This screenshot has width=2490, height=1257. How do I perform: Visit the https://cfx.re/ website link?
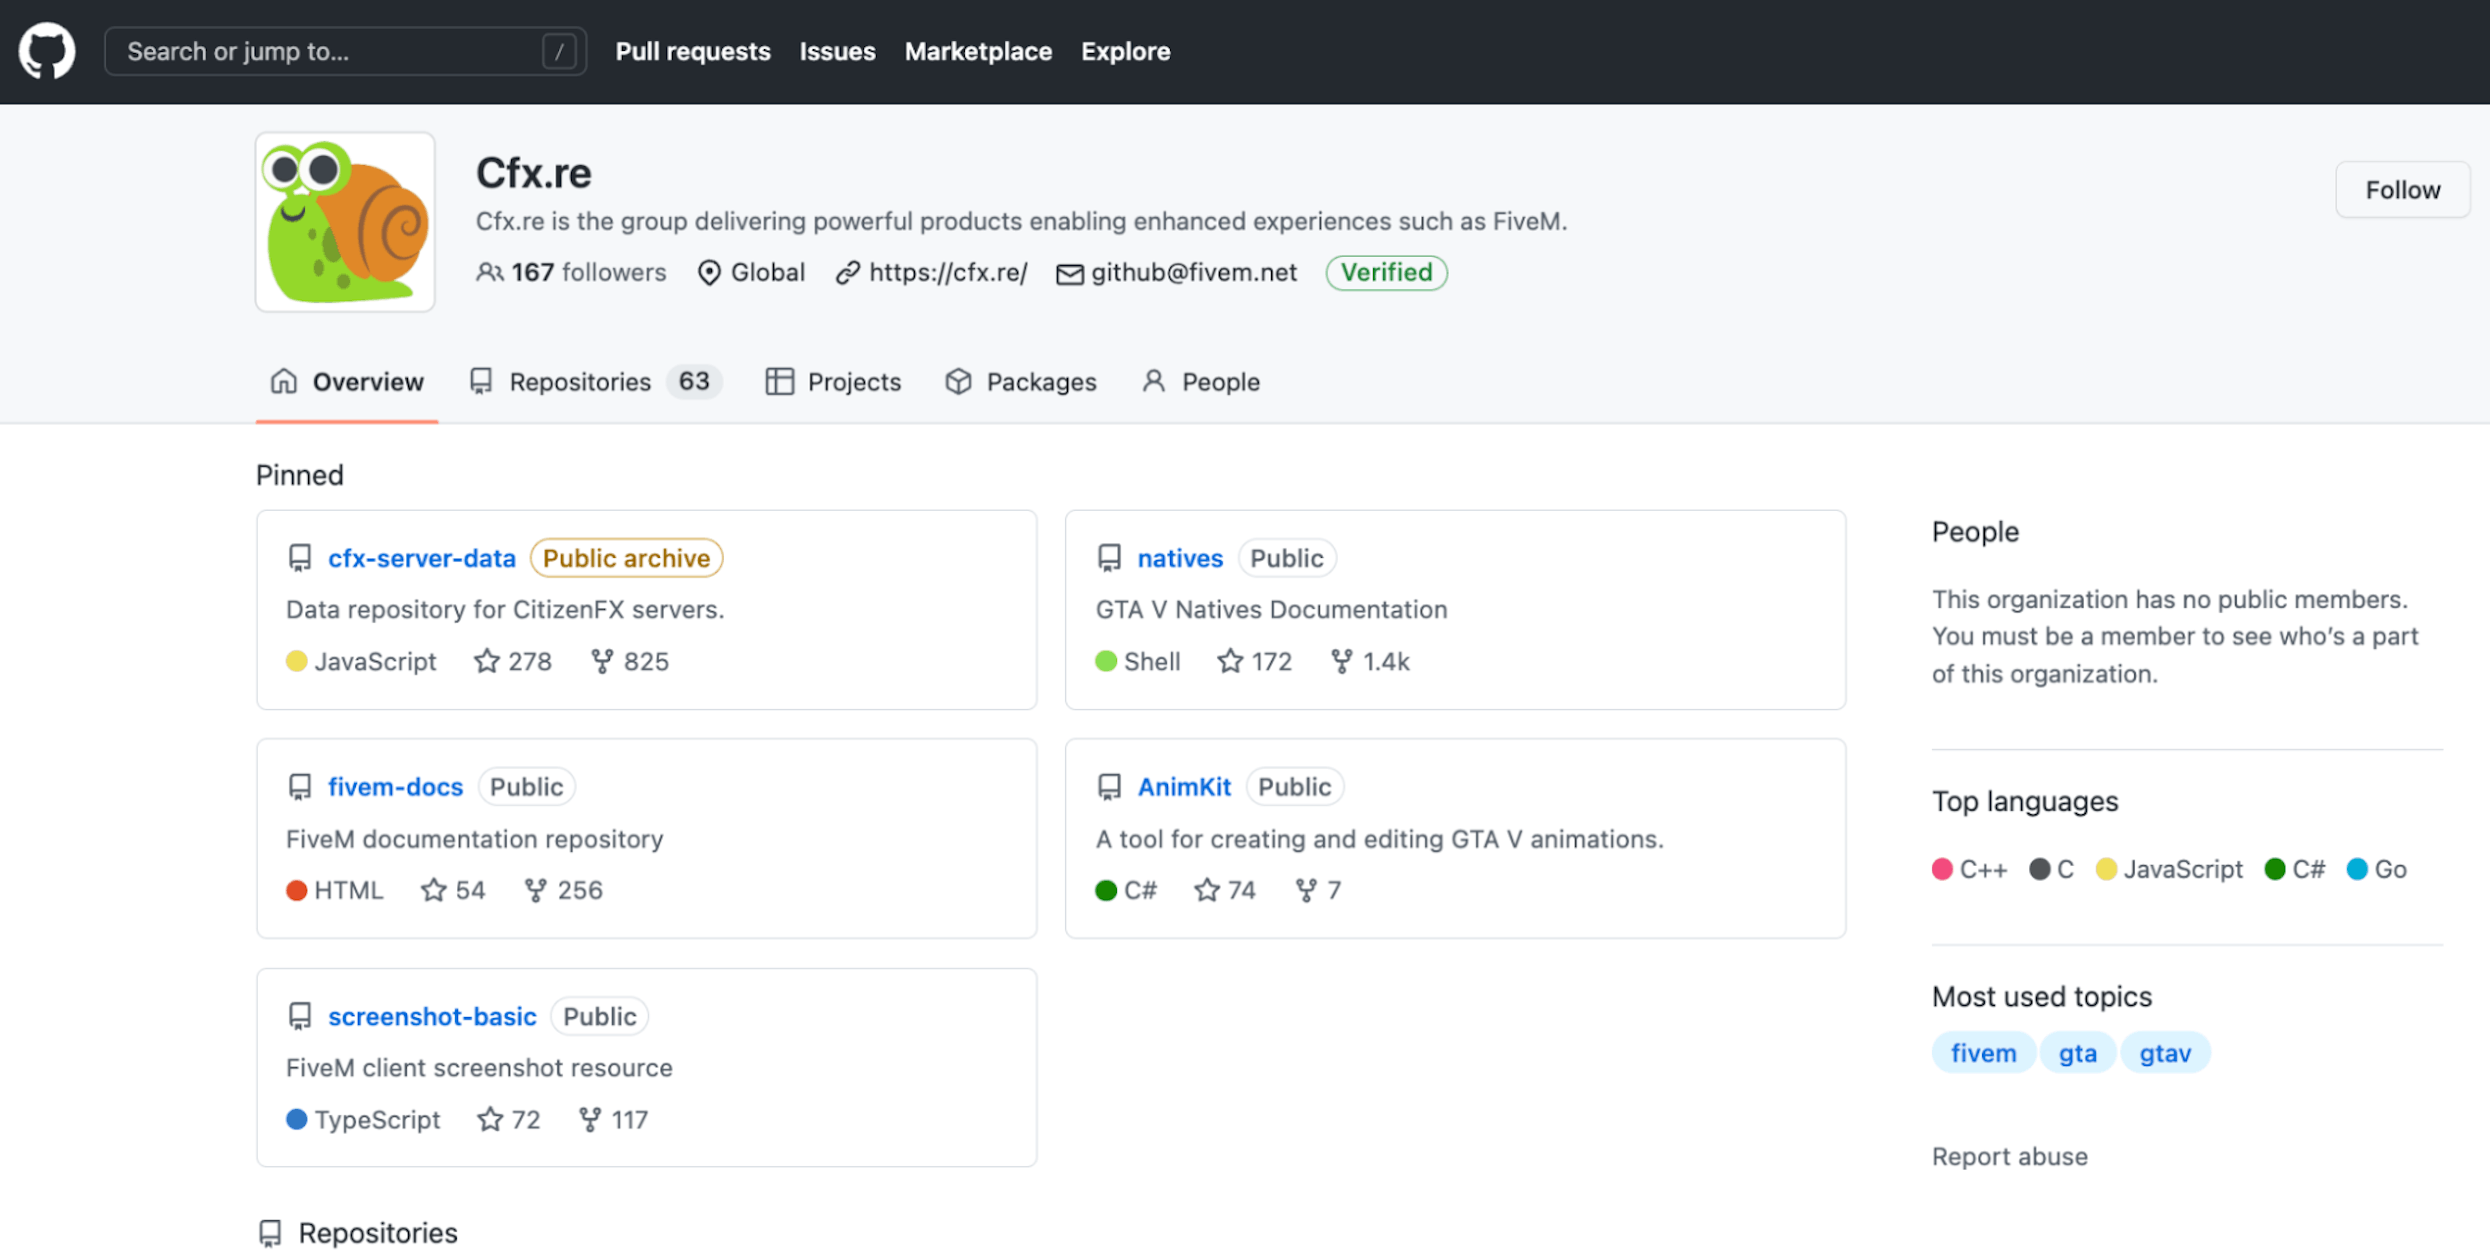[x=948, y=272]
